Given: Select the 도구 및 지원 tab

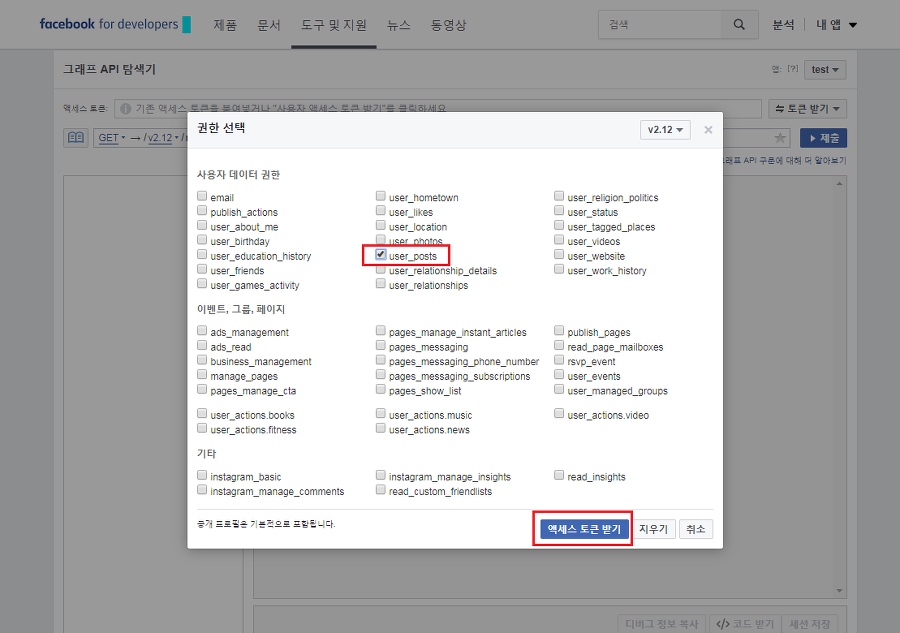Looking at the screenshot, I should point(333,25).
